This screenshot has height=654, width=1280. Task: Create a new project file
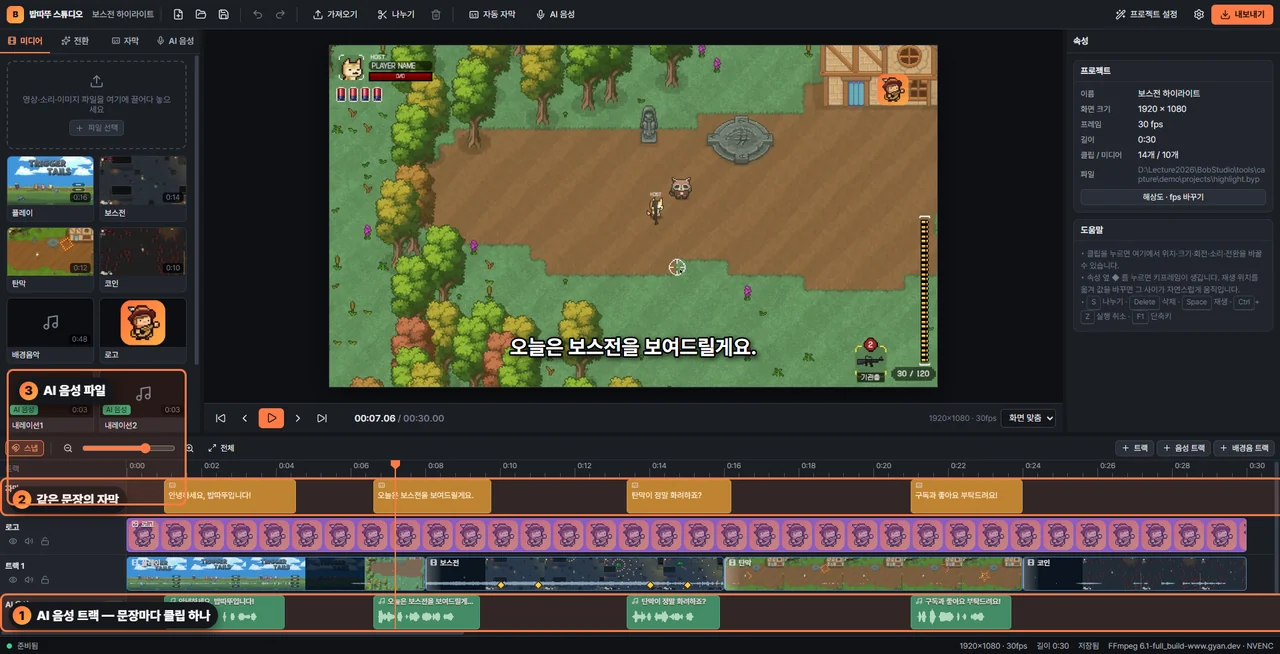(x=178, y=15)
